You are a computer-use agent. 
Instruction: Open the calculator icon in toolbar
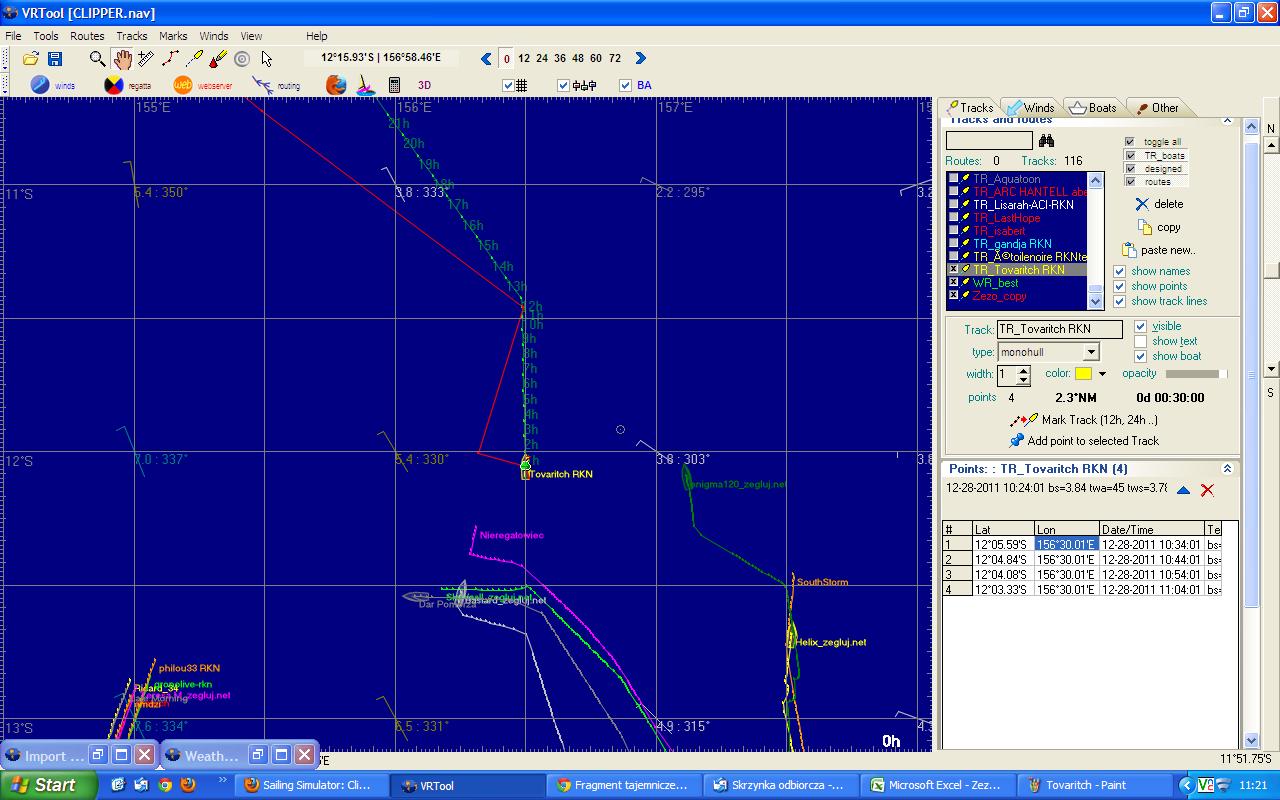pyautogui.click(x=394, y=85)
